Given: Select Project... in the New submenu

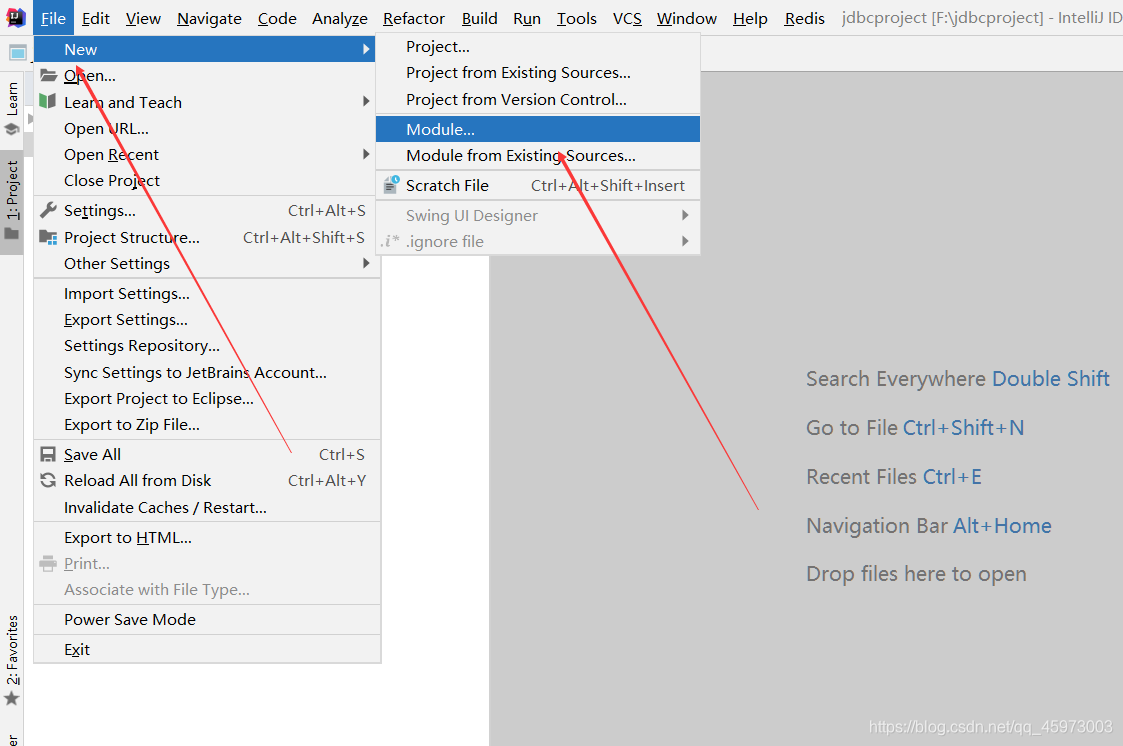Looking at the screenshot, I should click(x=538, y=47).
